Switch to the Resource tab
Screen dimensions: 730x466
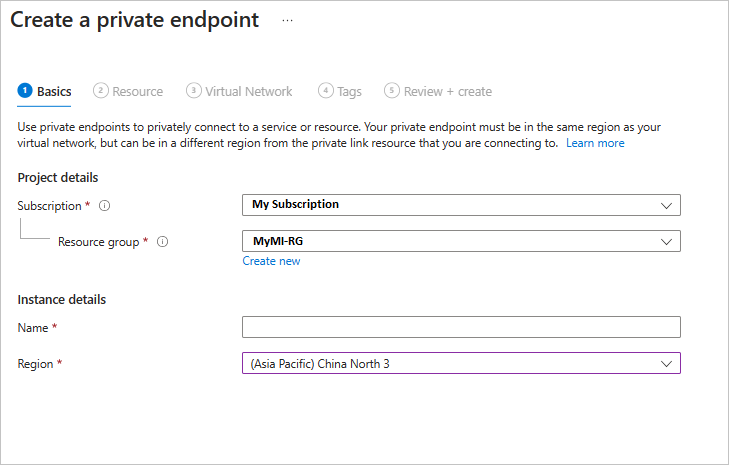coord(137,92)
